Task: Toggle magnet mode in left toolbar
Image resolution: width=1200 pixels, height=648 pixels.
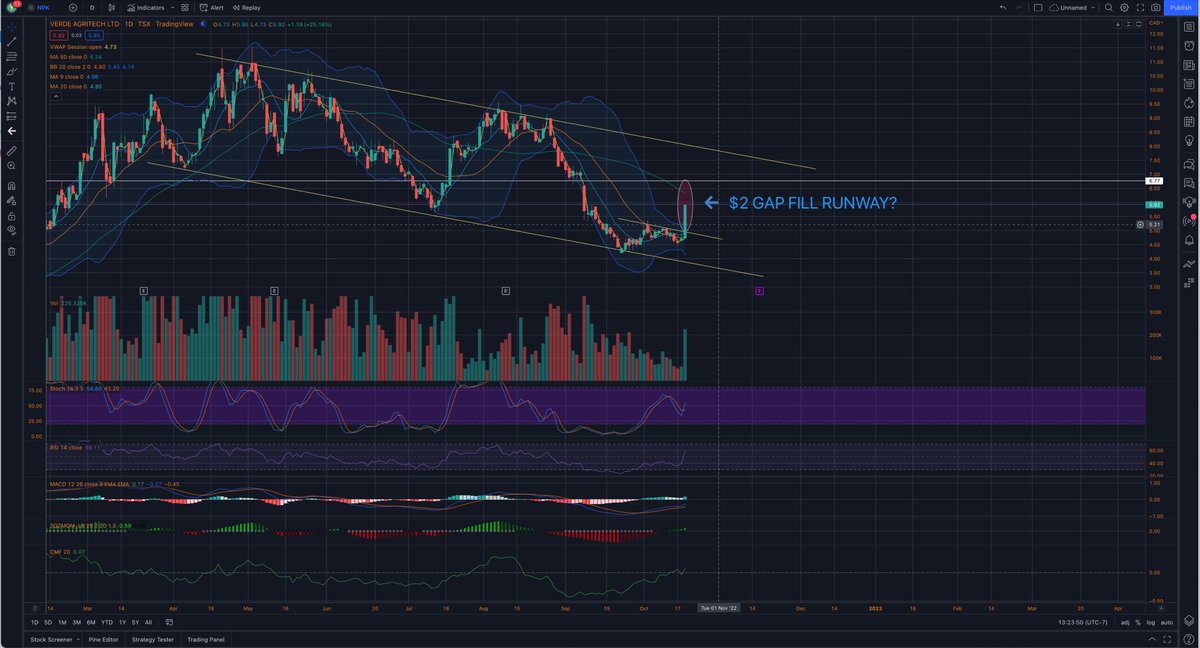Action: click(12, 185)
